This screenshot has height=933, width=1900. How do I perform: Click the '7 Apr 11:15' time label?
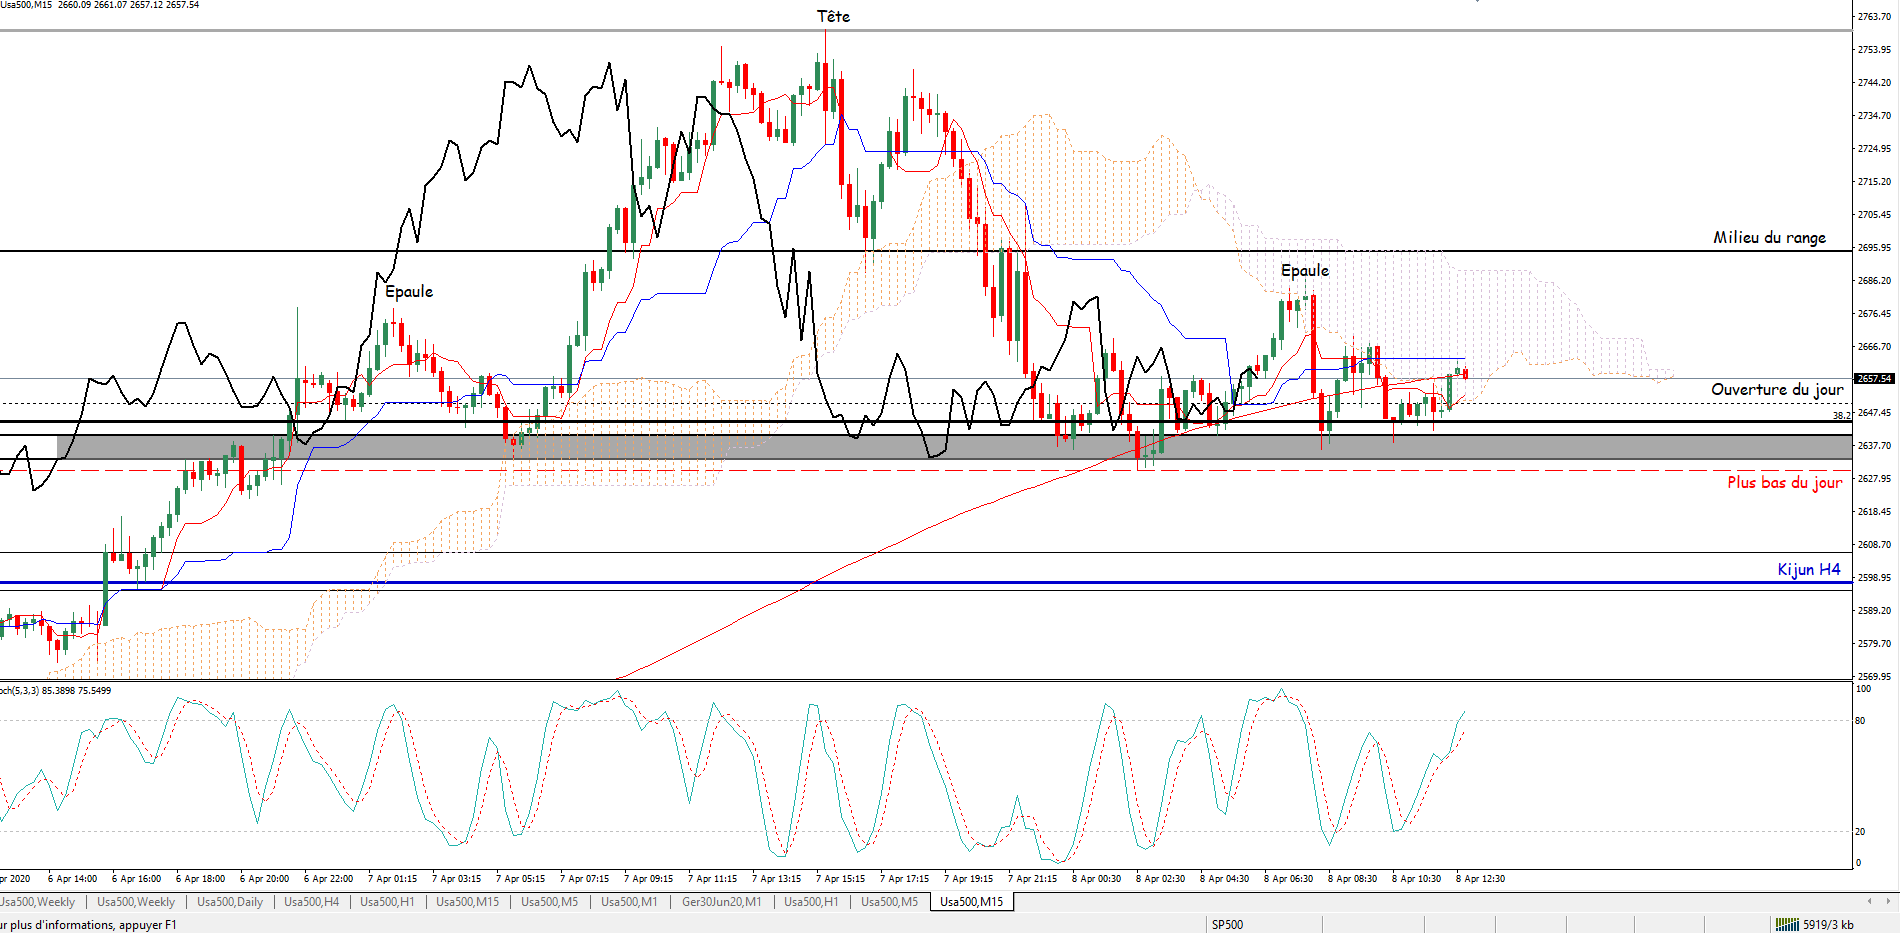point(713,879)
